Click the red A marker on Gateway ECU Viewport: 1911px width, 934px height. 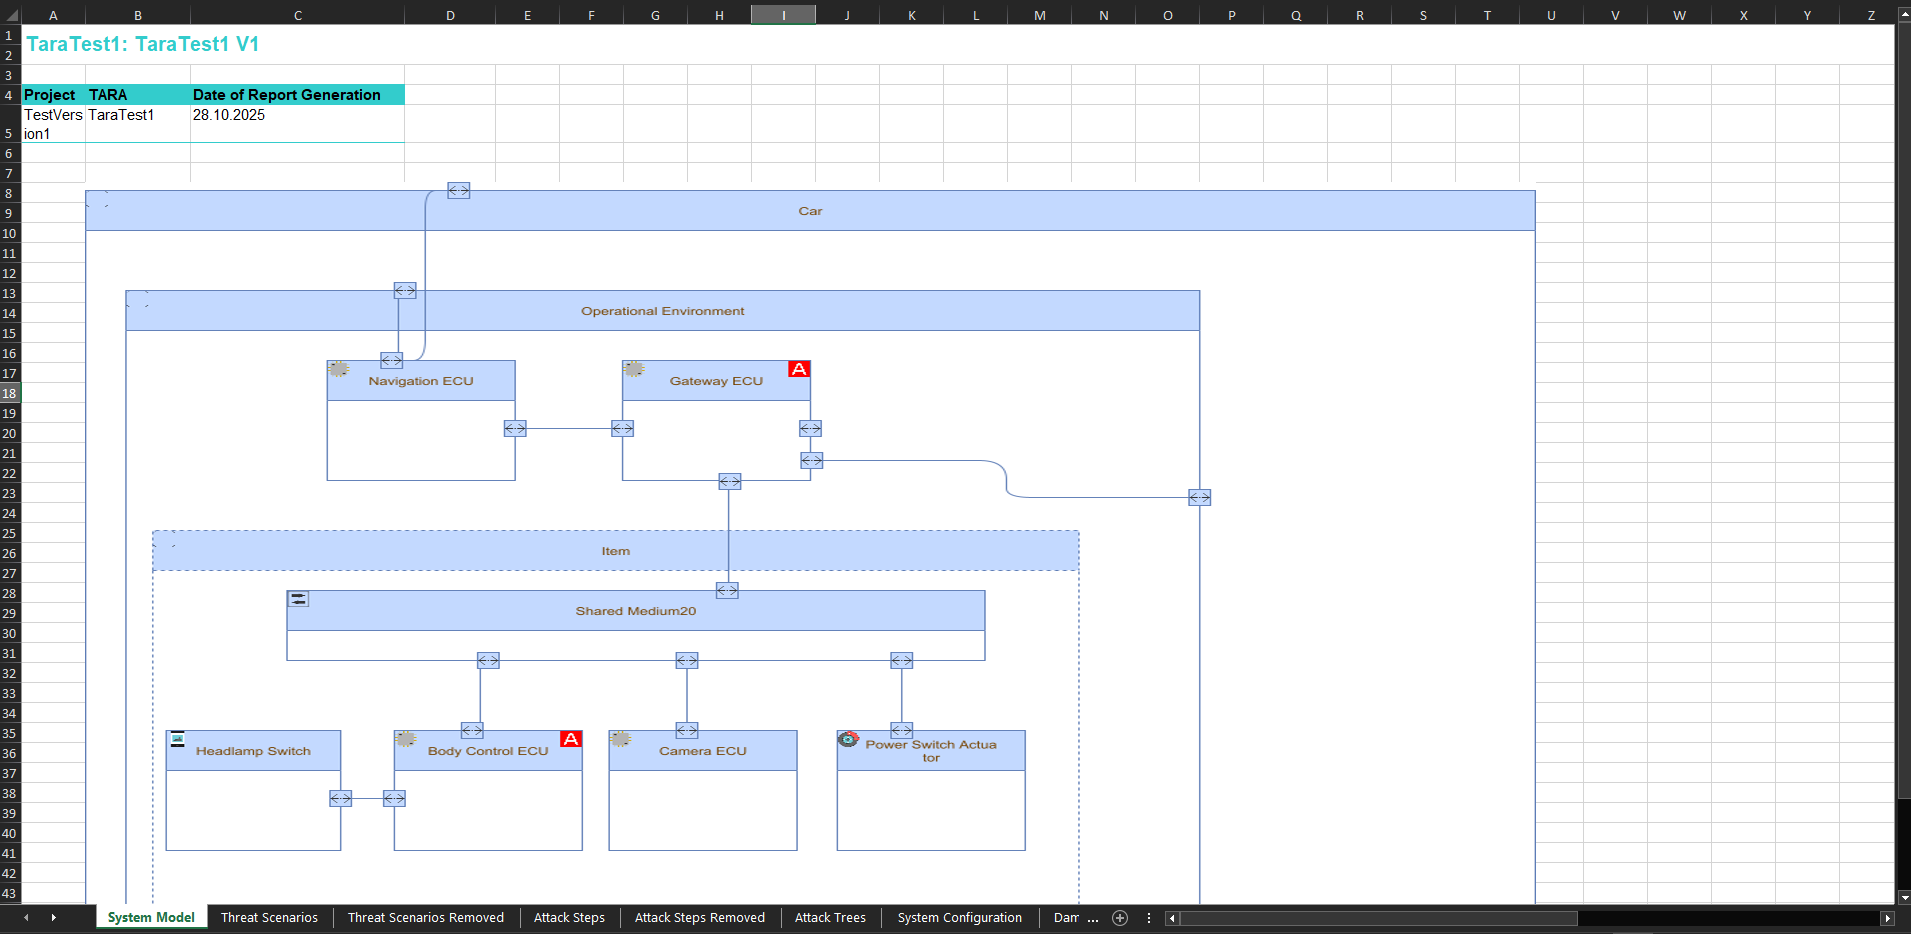798,369
